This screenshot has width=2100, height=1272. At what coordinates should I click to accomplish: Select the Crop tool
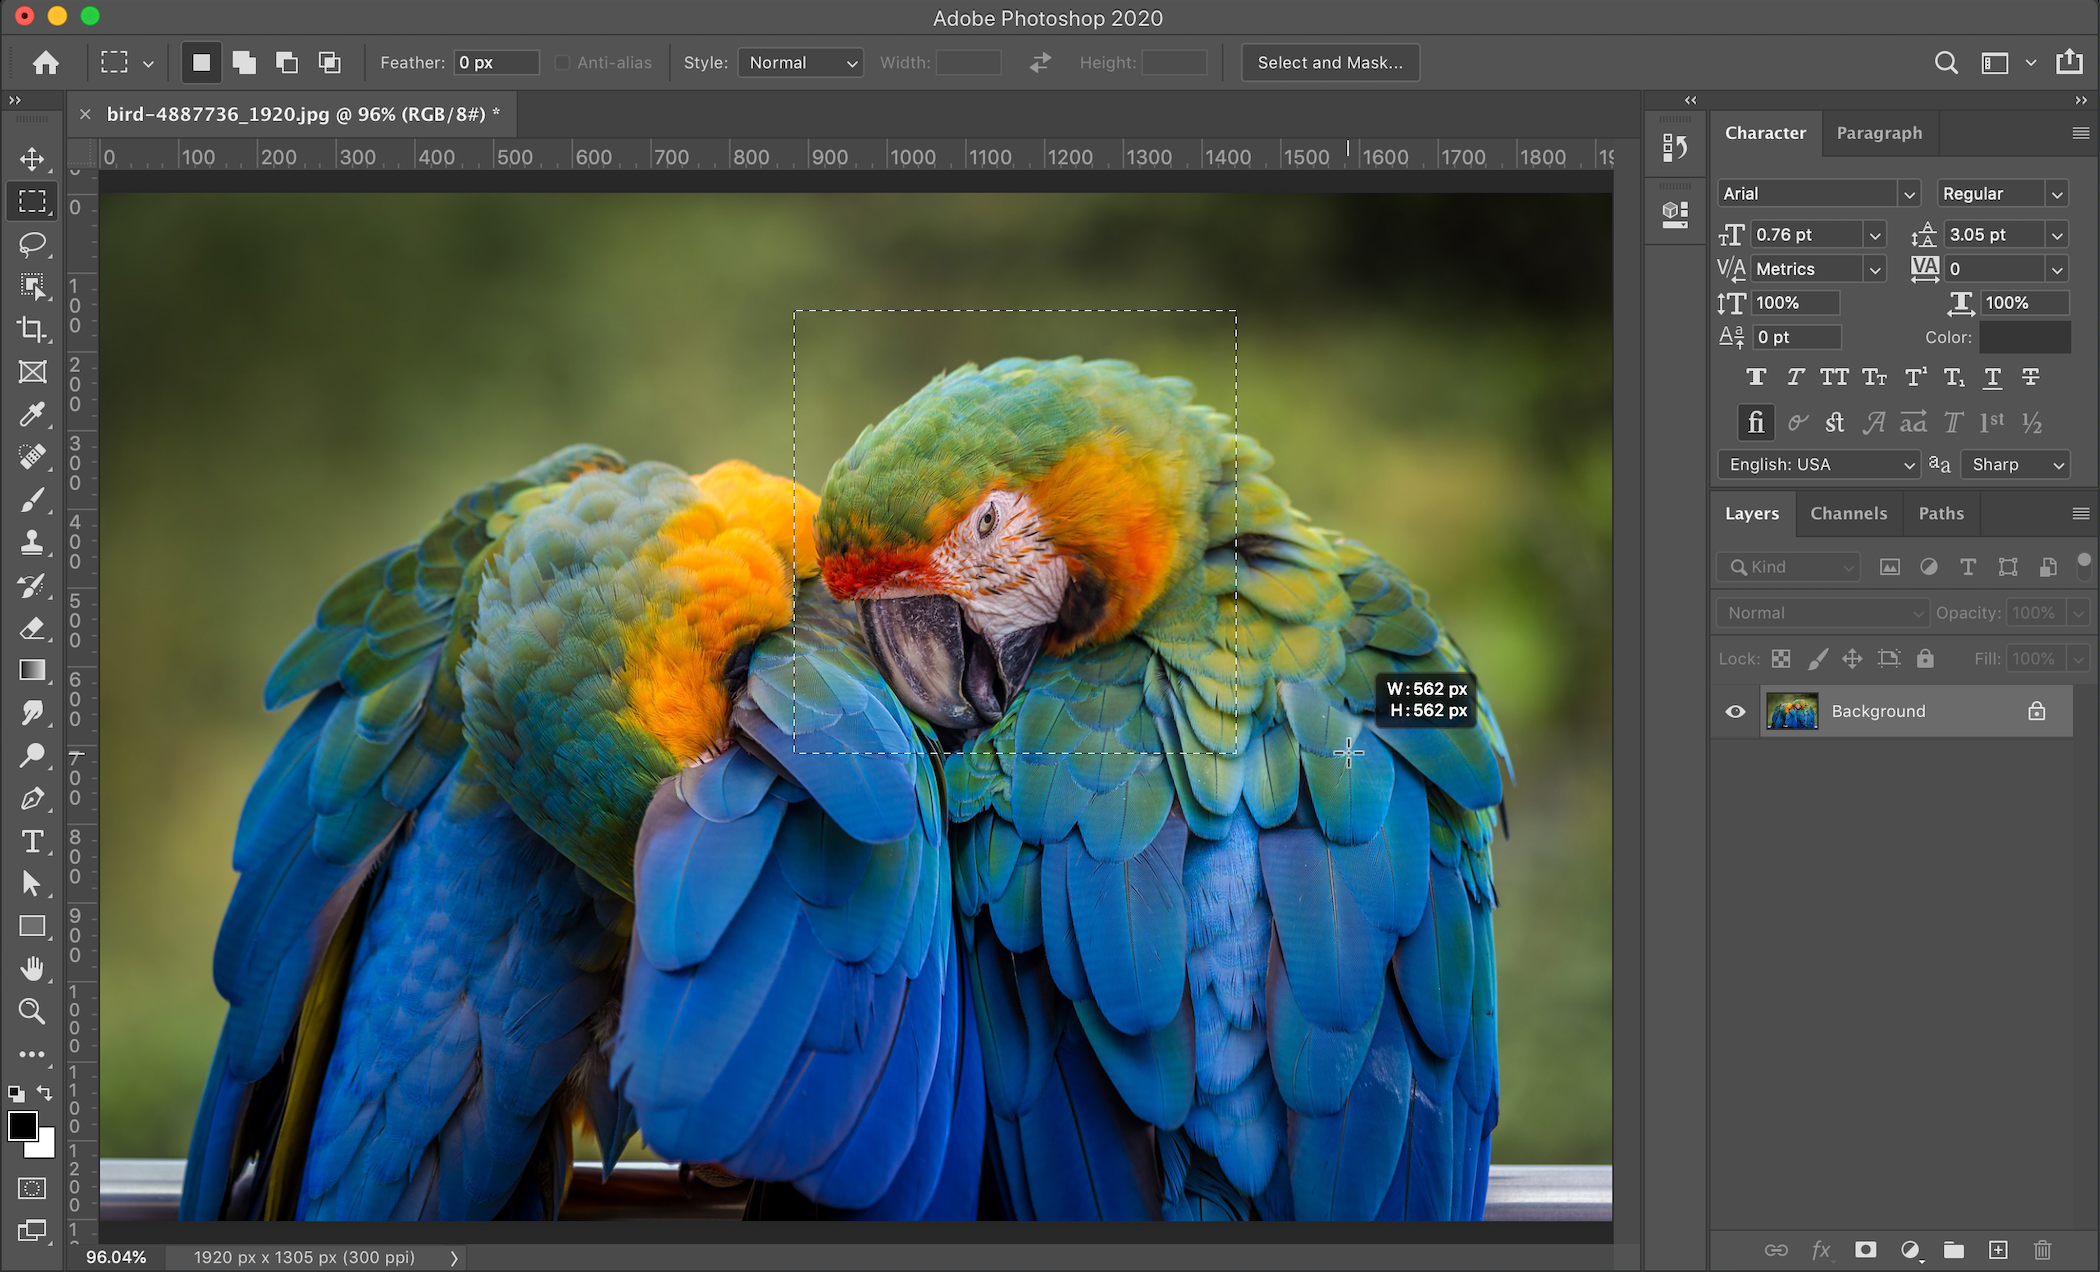point(32,329)
